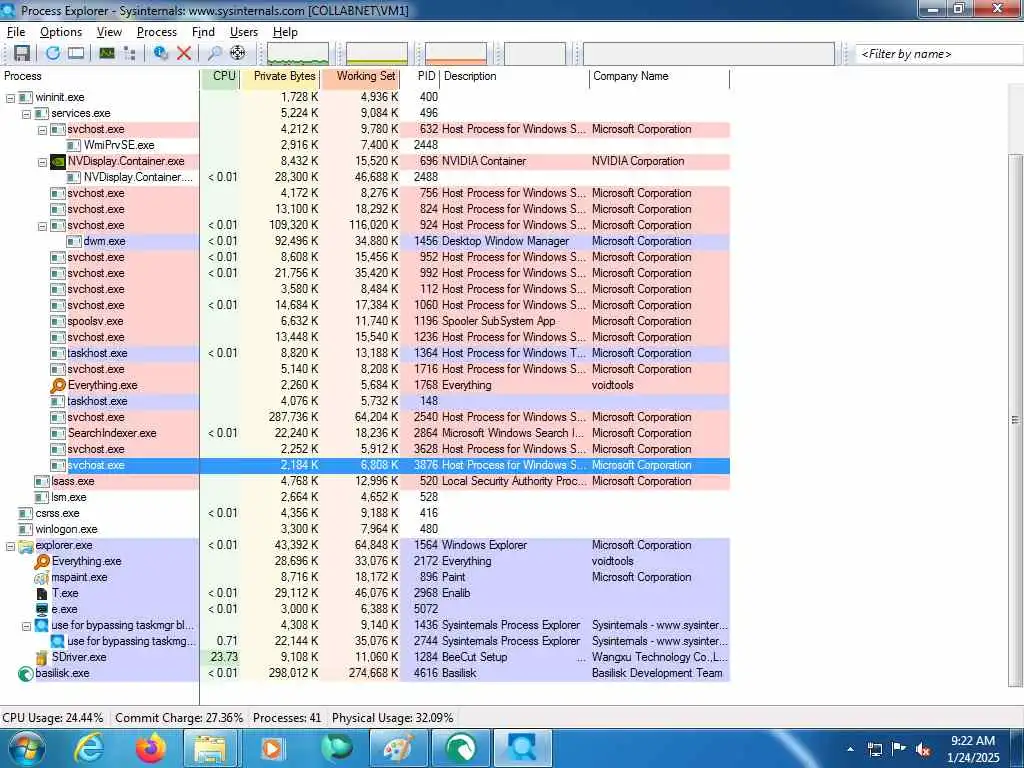Open the Options menu

click(x=61, y=31)
